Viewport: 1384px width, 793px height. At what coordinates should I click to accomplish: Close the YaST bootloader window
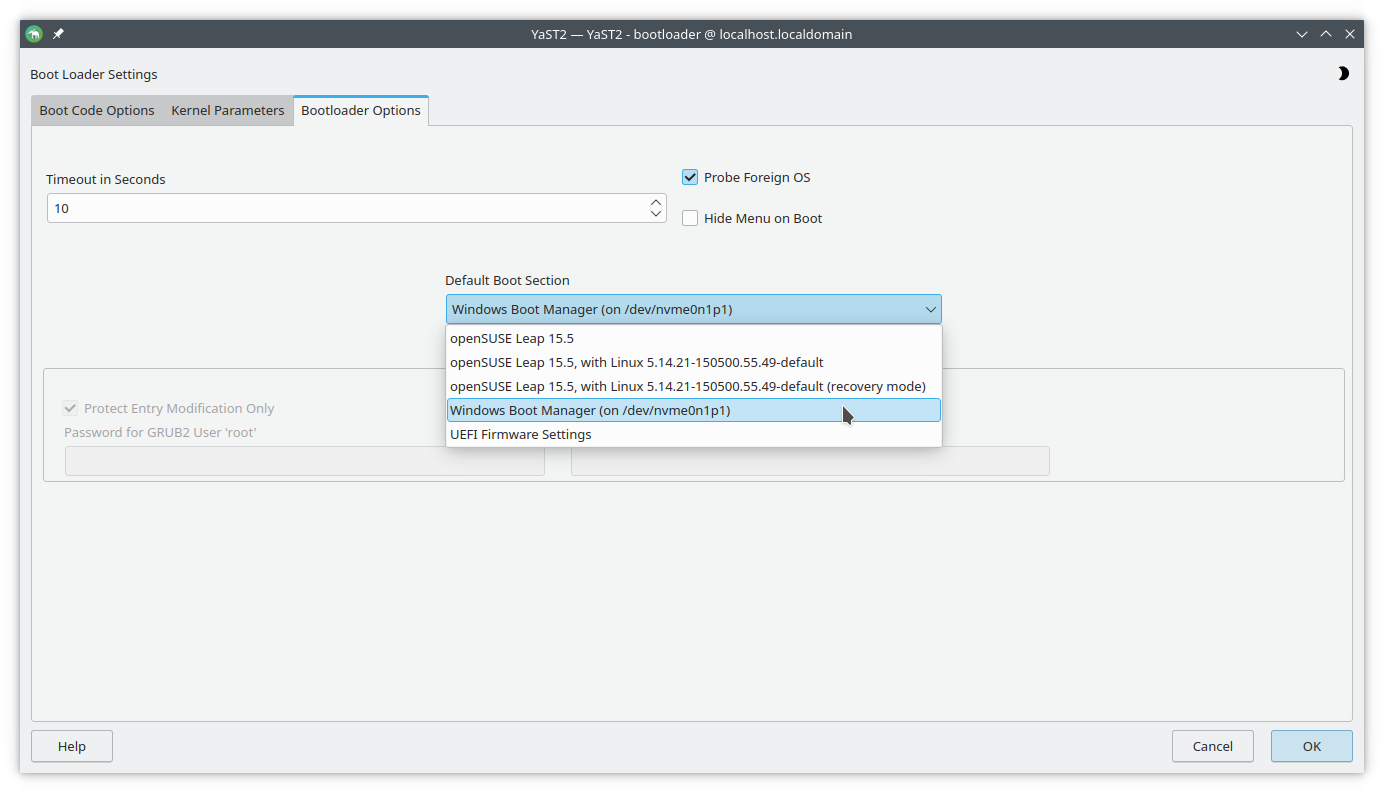(x=1350, y=34)
